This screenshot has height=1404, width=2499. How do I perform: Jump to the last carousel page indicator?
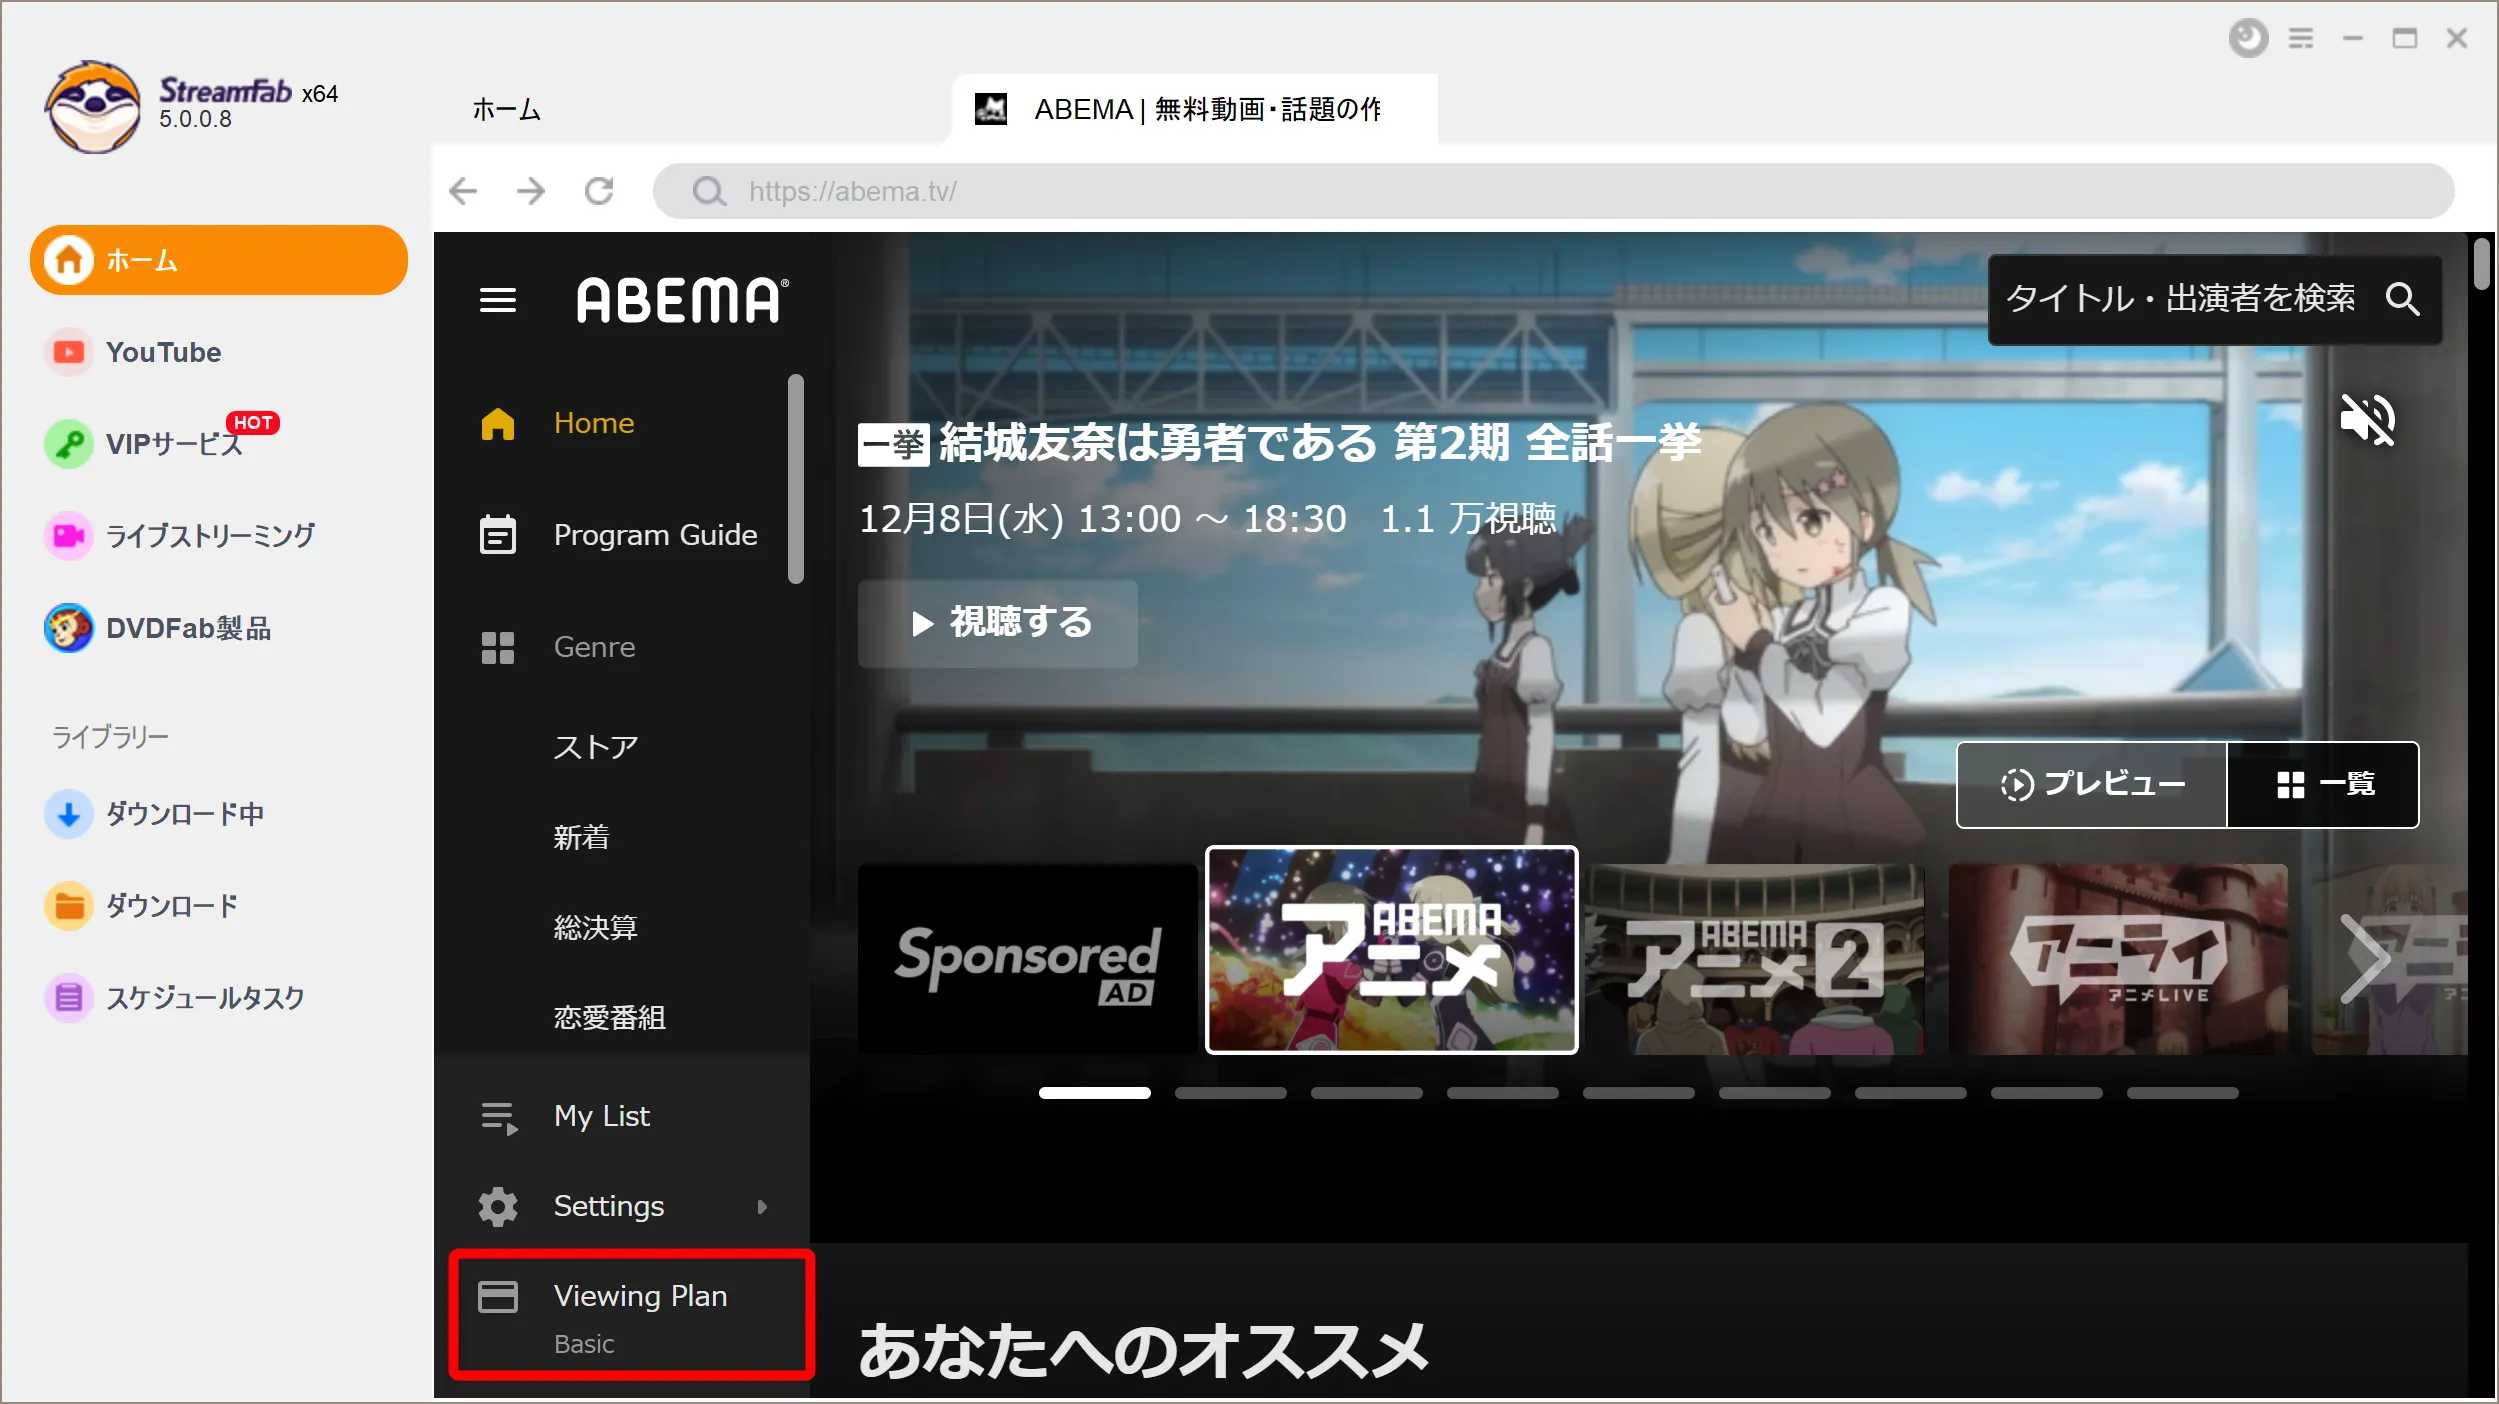pos(2183,1093)
